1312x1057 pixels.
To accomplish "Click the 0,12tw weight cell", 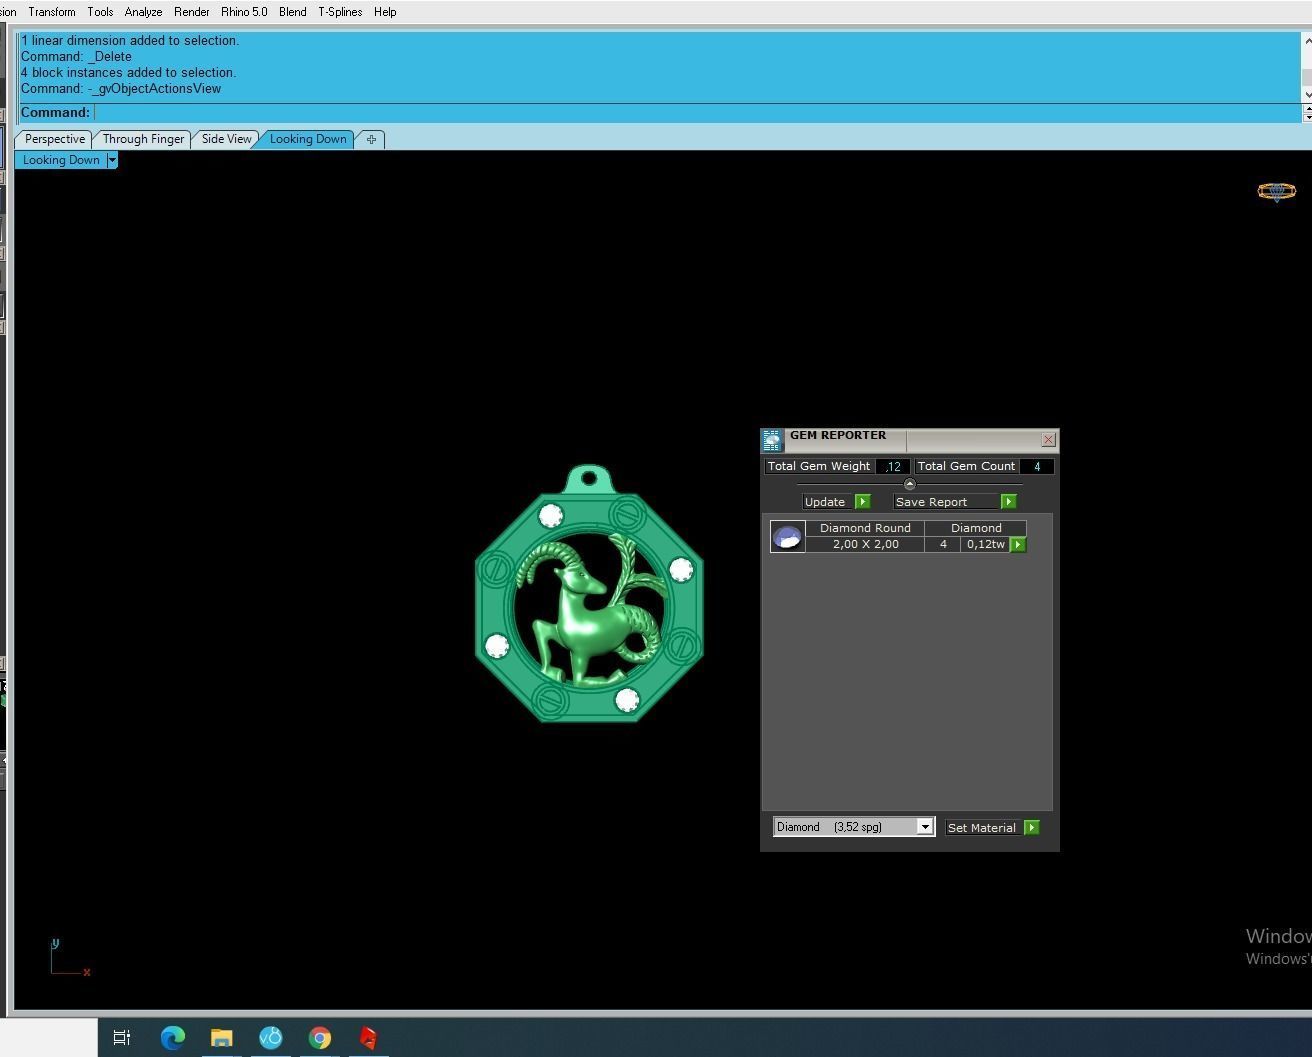I will pos(985,544).
